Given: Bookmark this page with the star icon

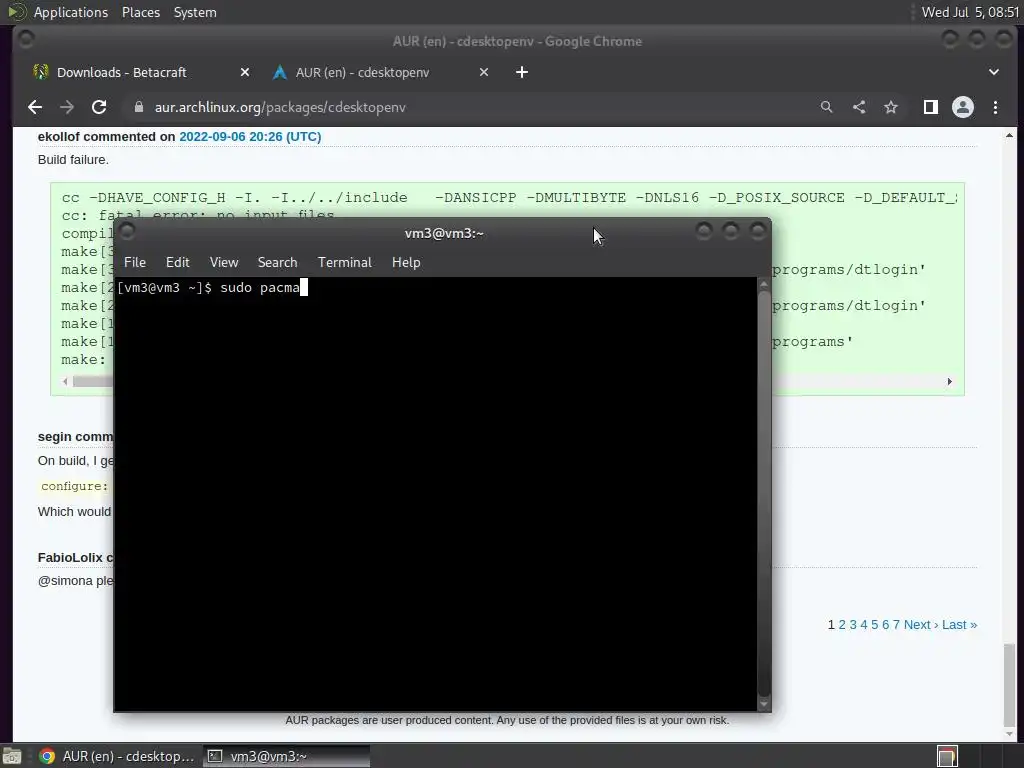Looking at the screenshot, I should (x=891, y=107).
